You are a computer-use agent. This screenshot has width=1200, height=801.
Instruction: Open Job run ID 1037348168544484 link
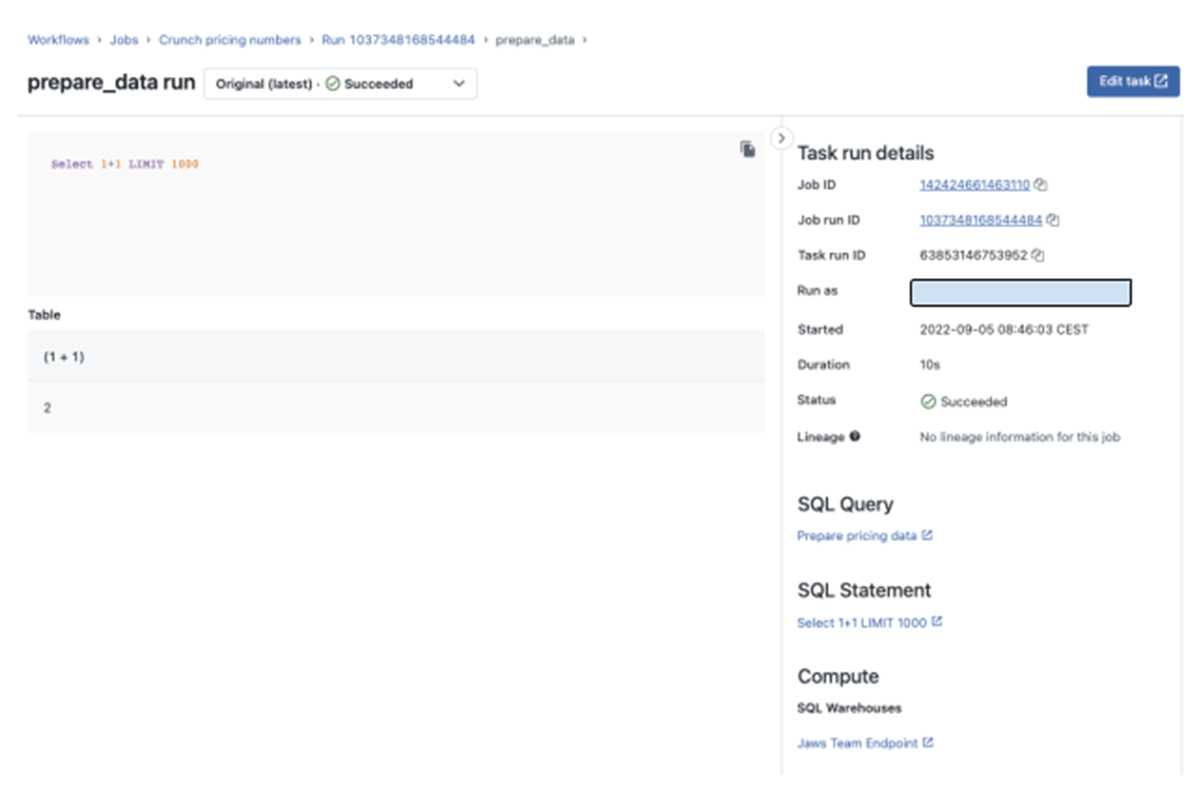[980, 220]
